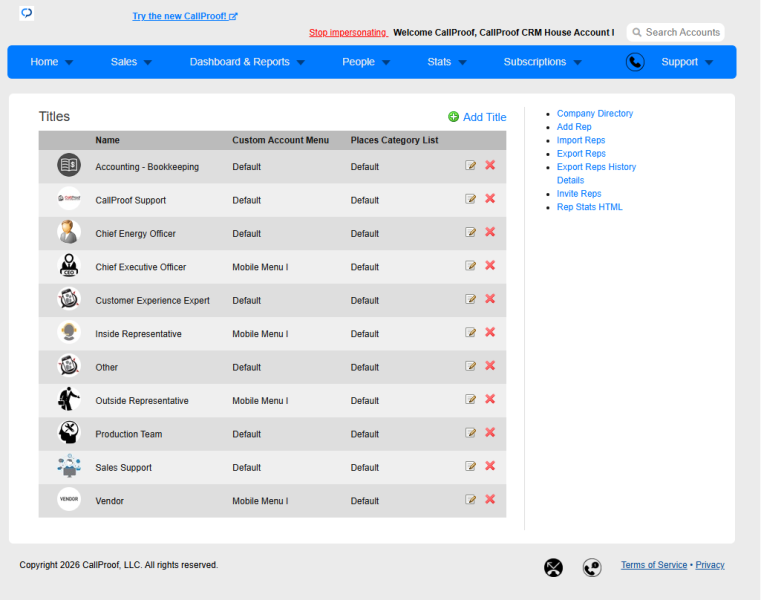Open the People menu
This screenshot has width=761, height=600.
coord(358,62)
